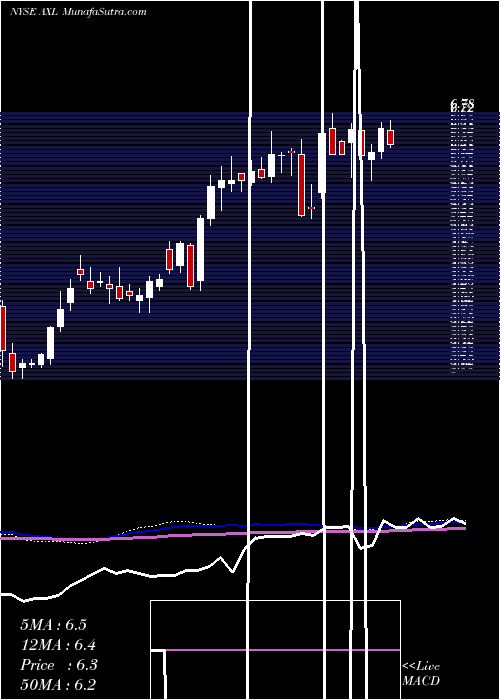The height and width of the screenshot is (700, 500).
Task: Click the 12MA : 6.4 value label
Action: pos(58,645)
